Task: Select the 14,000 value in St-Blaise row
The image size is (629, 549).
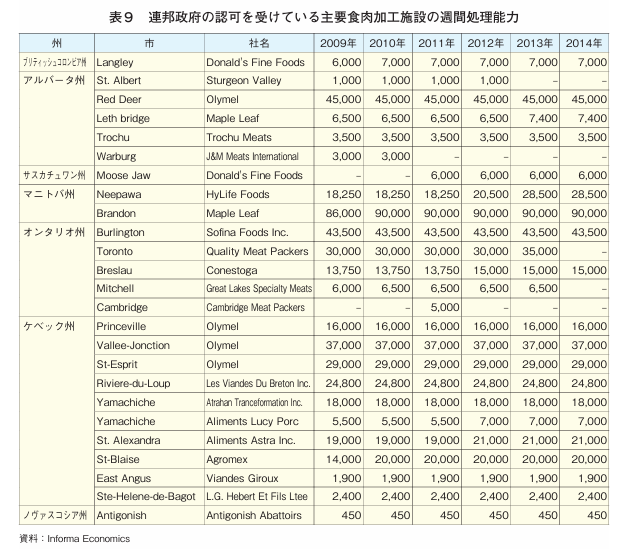Action: pyautogui.click(x=343, y=459)
